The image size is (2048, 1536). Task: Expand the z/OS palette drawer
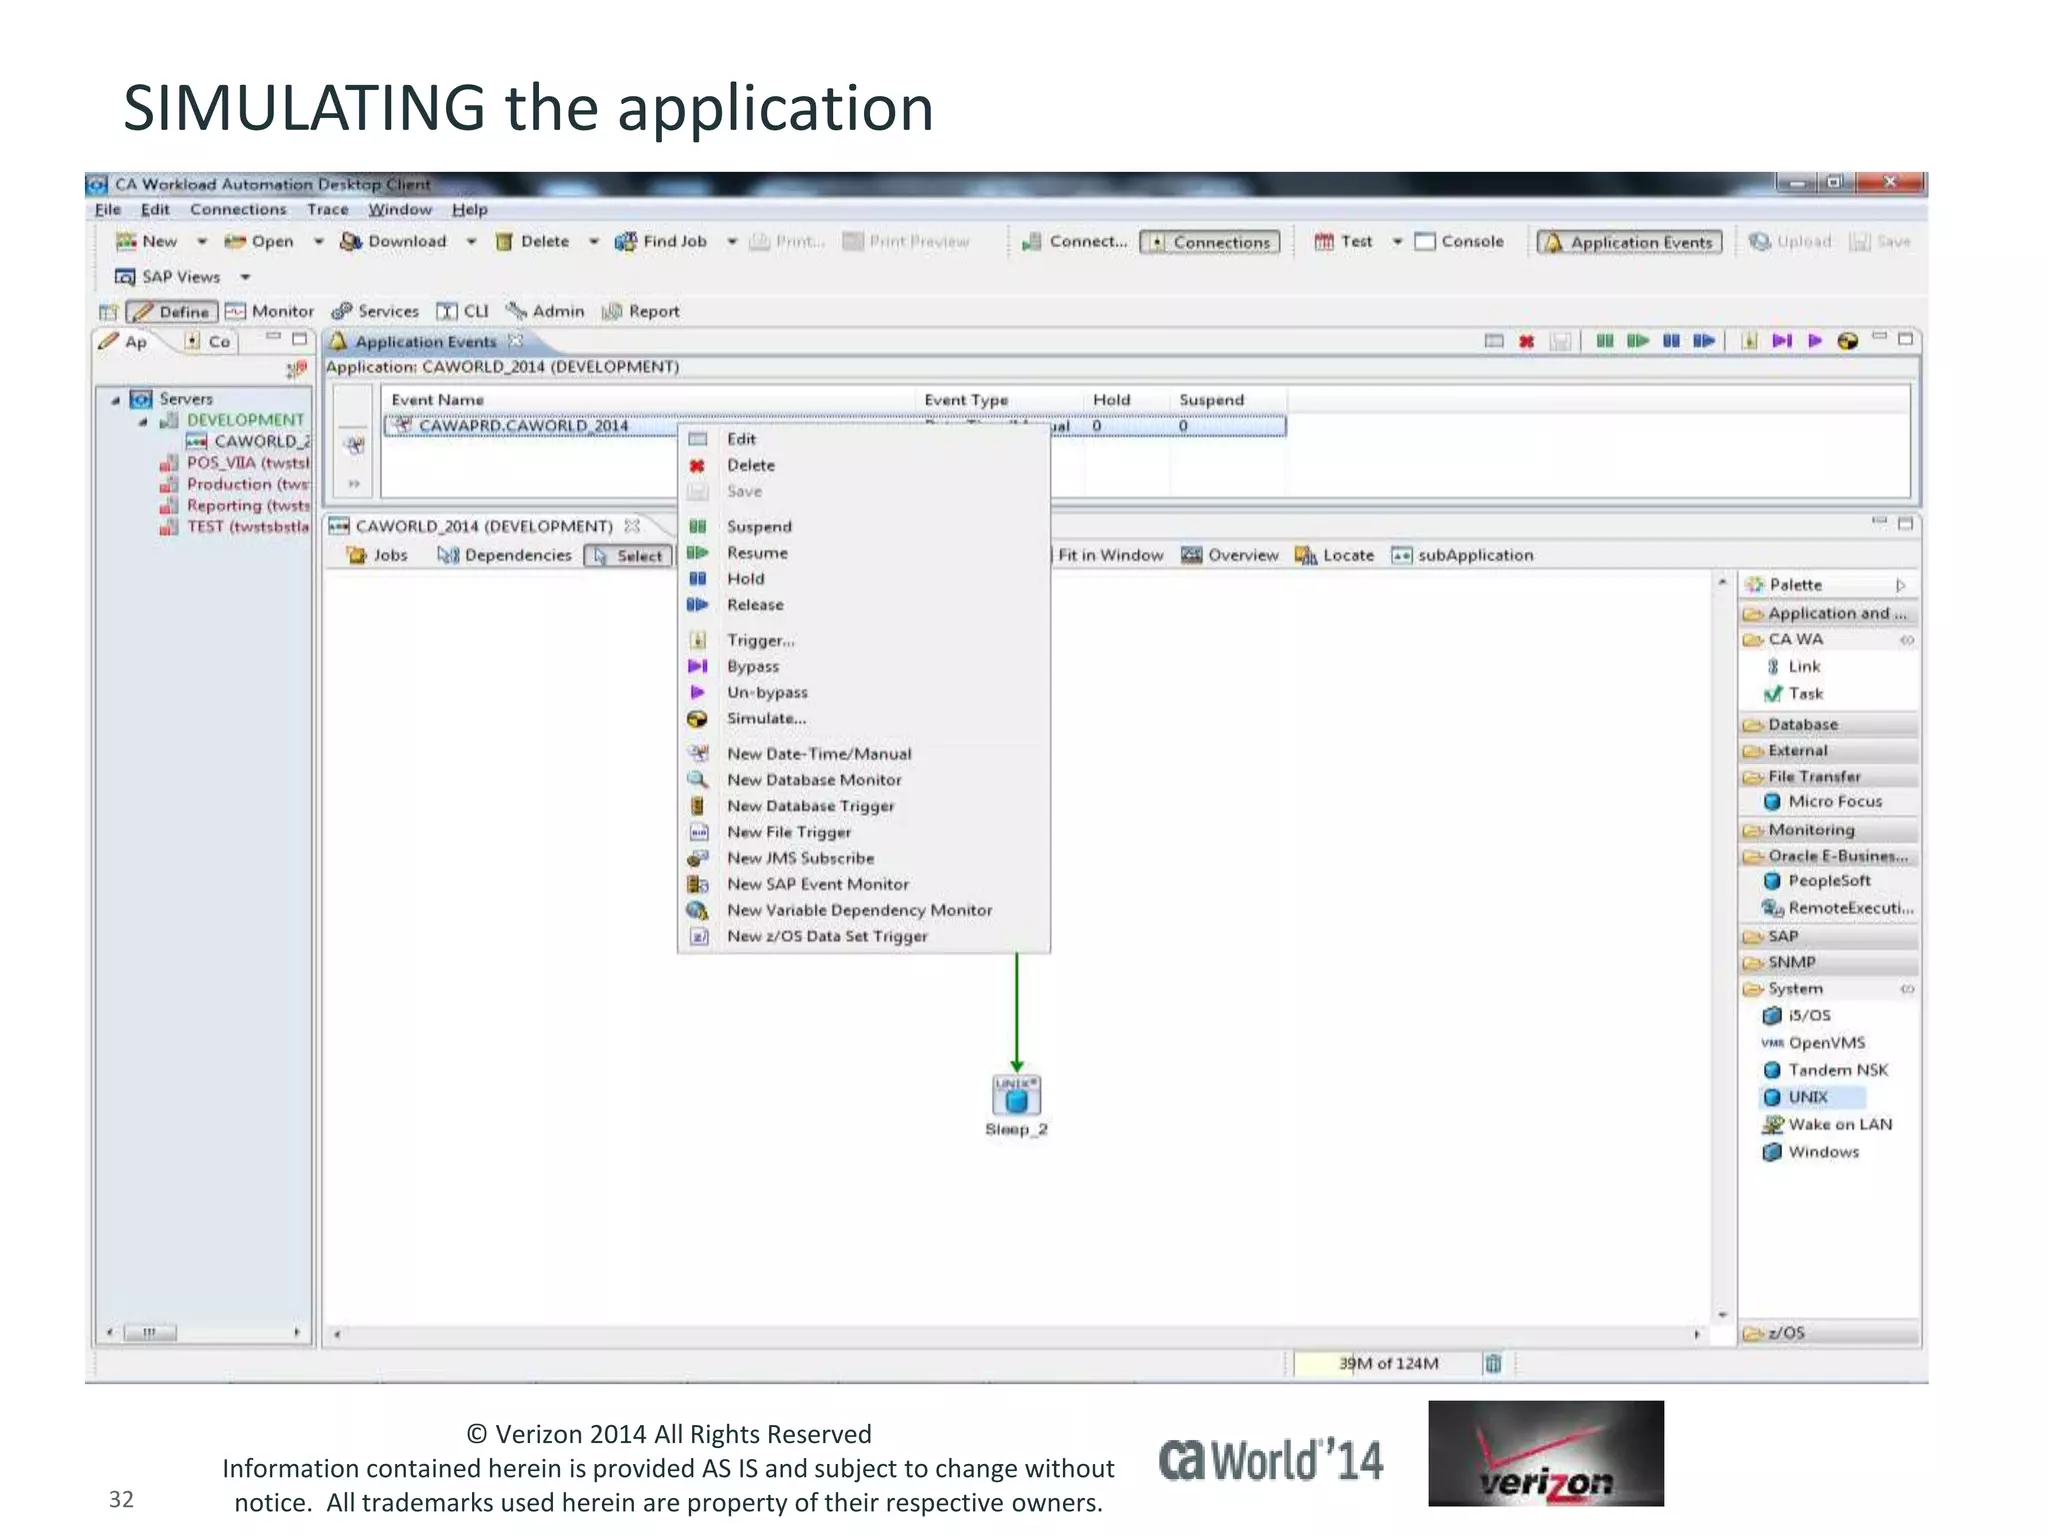tap(1828, 1332)
